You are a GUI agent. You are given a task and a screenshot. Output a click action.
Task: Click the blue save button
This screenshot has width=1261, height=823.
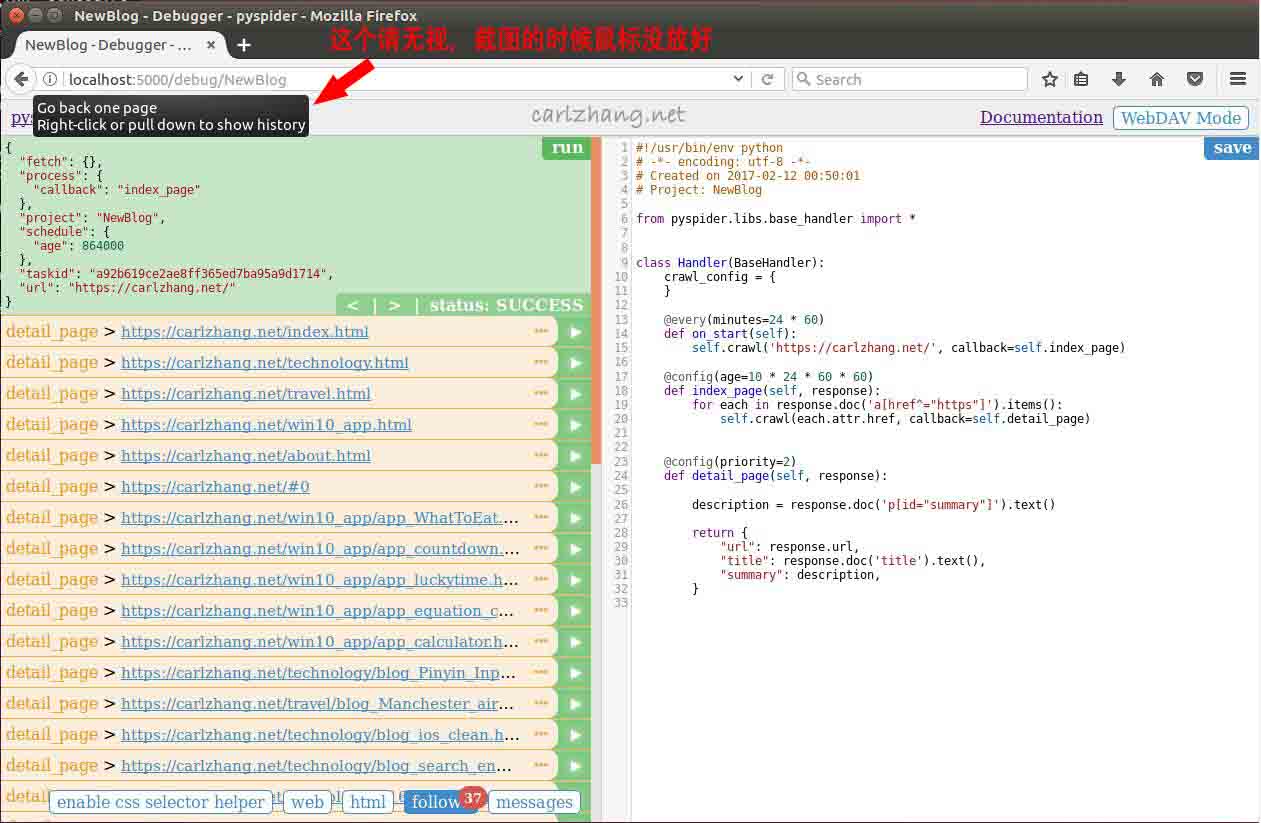tap(1231, 148)
